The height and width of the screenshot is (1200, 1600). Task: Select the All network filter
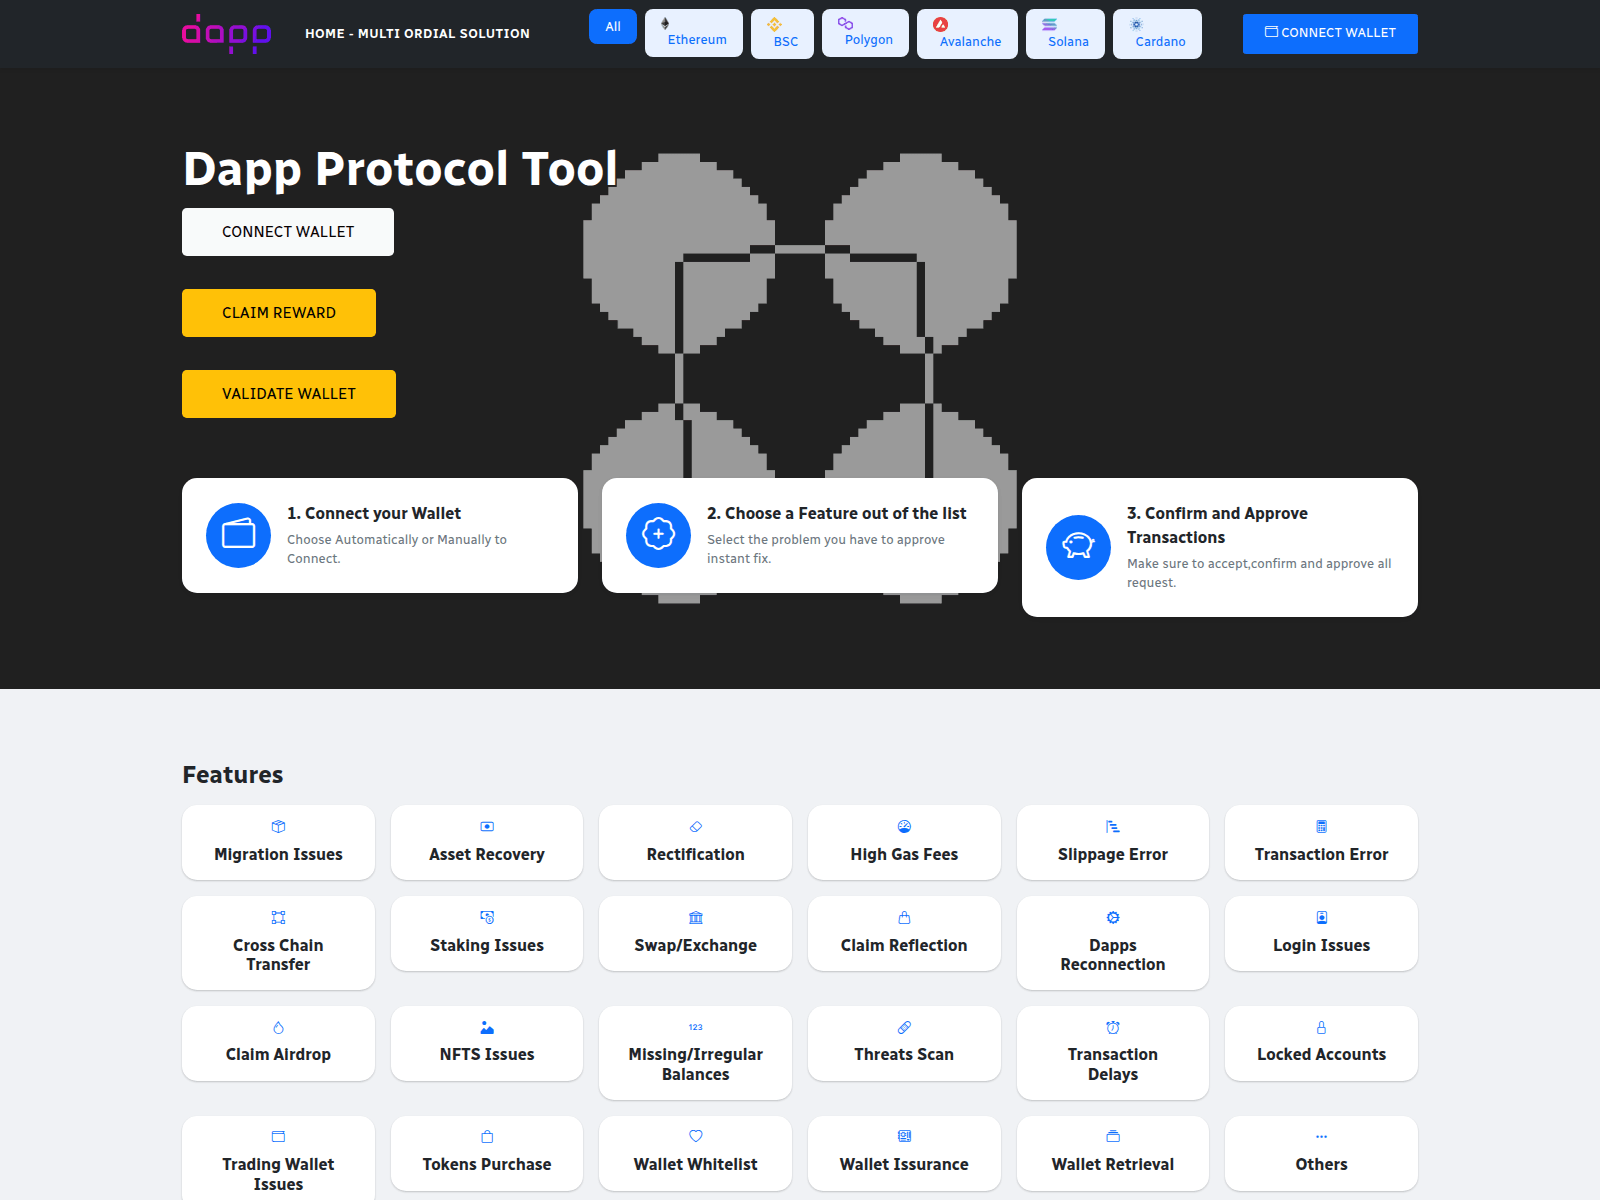point(613,27)
